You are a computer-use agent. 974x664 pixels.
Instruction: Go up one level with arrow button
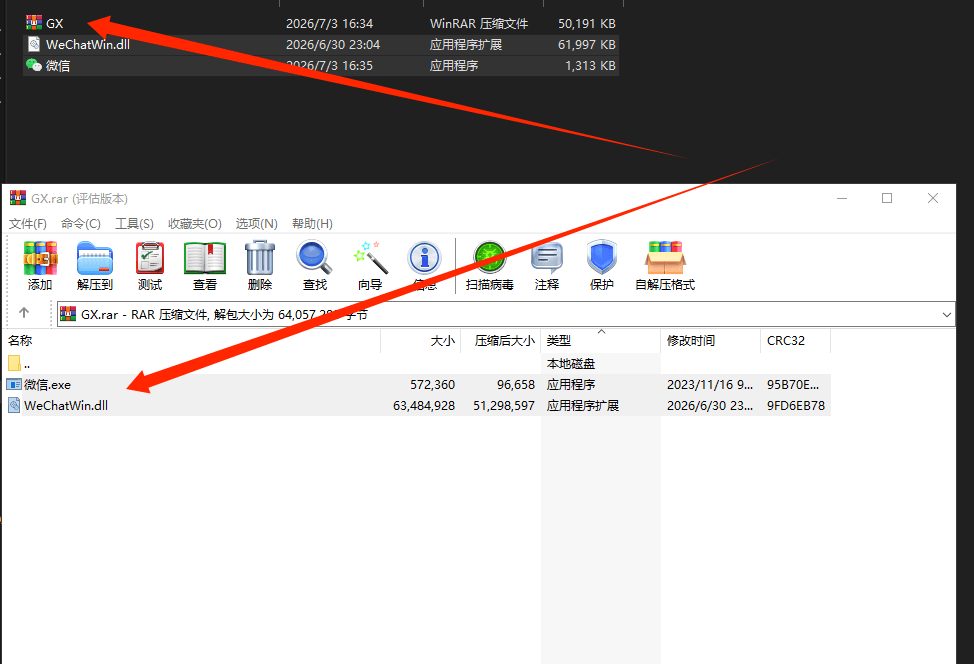pyautogui.click(x=24, y=313)
